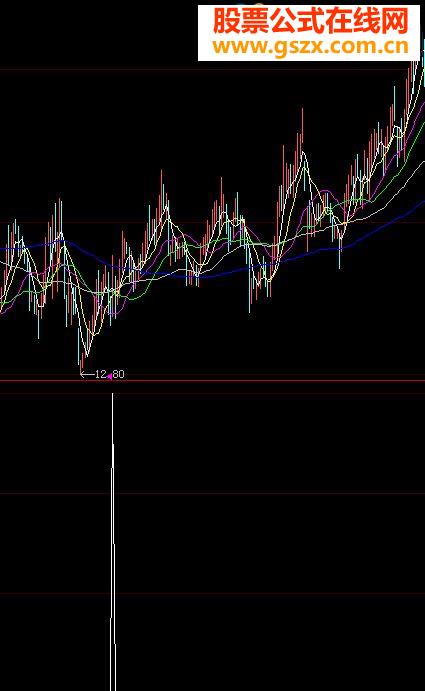This screenshot has width=425, height=691.
Task: Click the bottom end of white indicator spike
Action: [113, 685]
